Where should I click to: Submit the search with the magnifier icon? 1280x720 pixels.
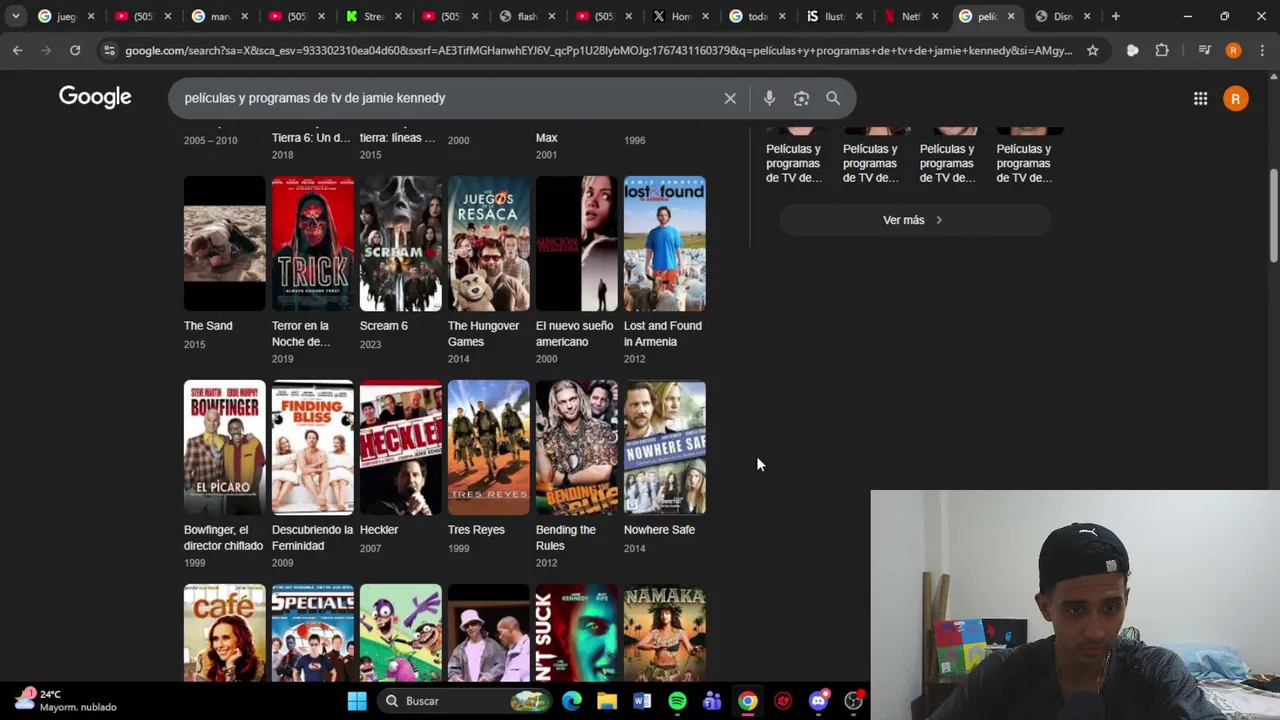point(833,98)
